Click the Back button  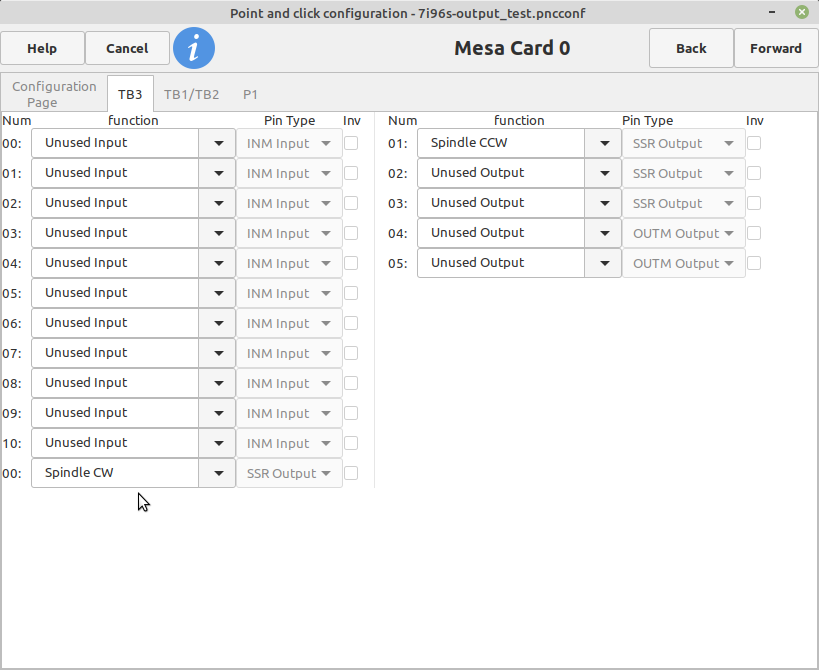coord(691,48)
